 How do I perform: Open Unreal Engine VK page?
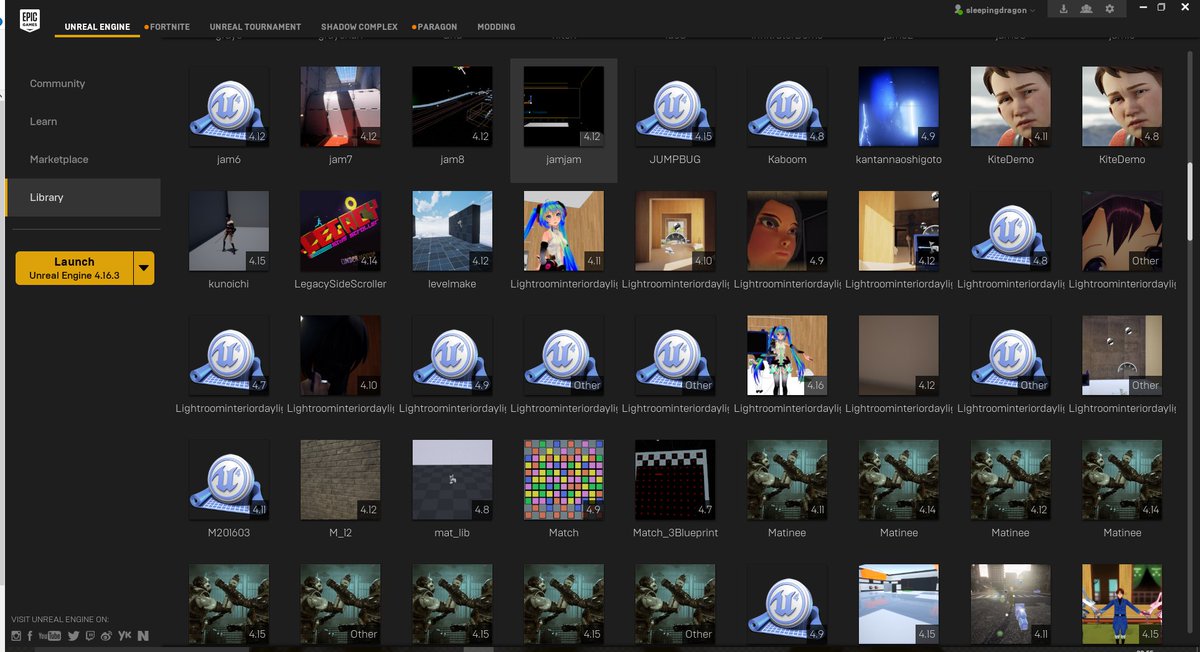click(125, 636)
